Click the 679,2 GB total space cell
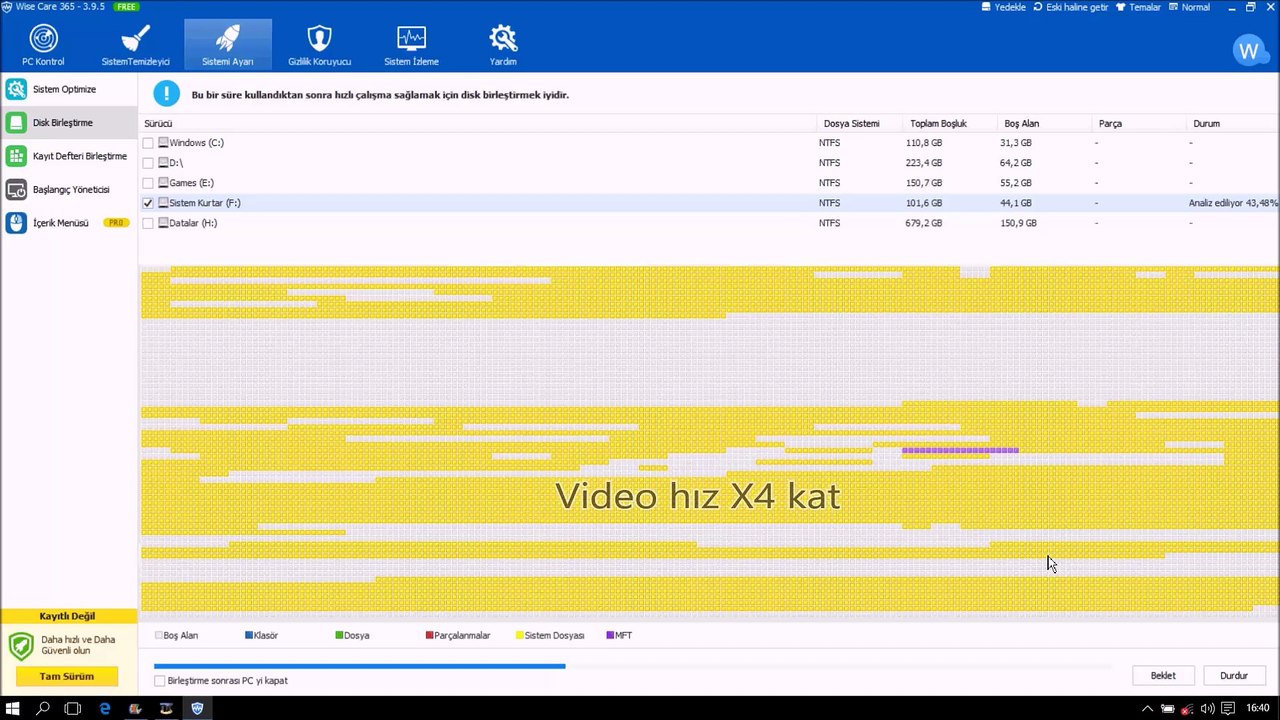 924,223
